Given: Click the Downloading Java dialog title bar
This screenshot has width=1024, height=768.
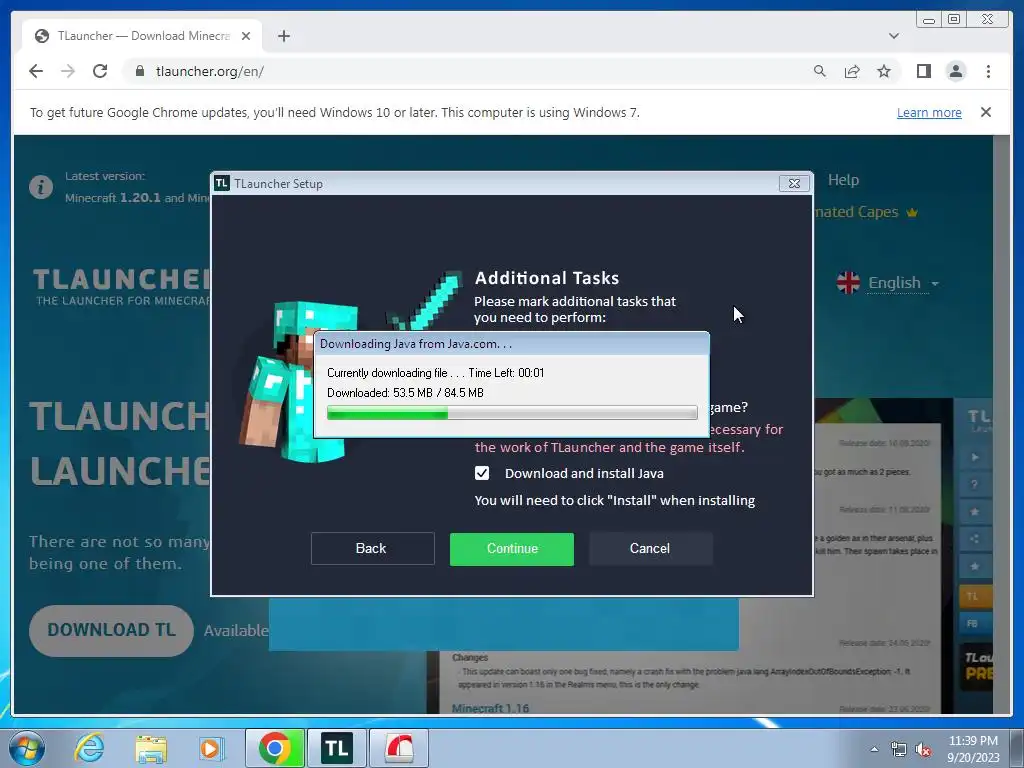Looking at the screenshot, I should pyautogui.click(x=511, y=344).
